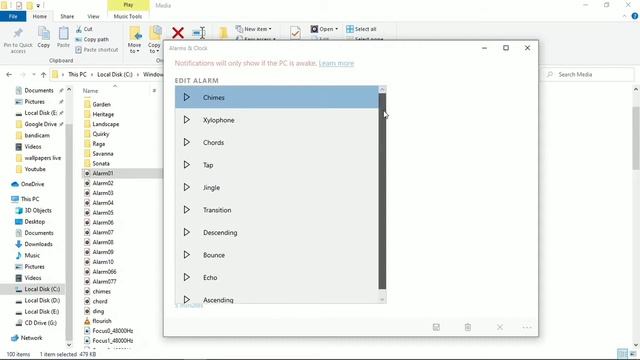Play the Xylophone sound preview
This screenshot has width=640, height=360.
click(187, 120)
